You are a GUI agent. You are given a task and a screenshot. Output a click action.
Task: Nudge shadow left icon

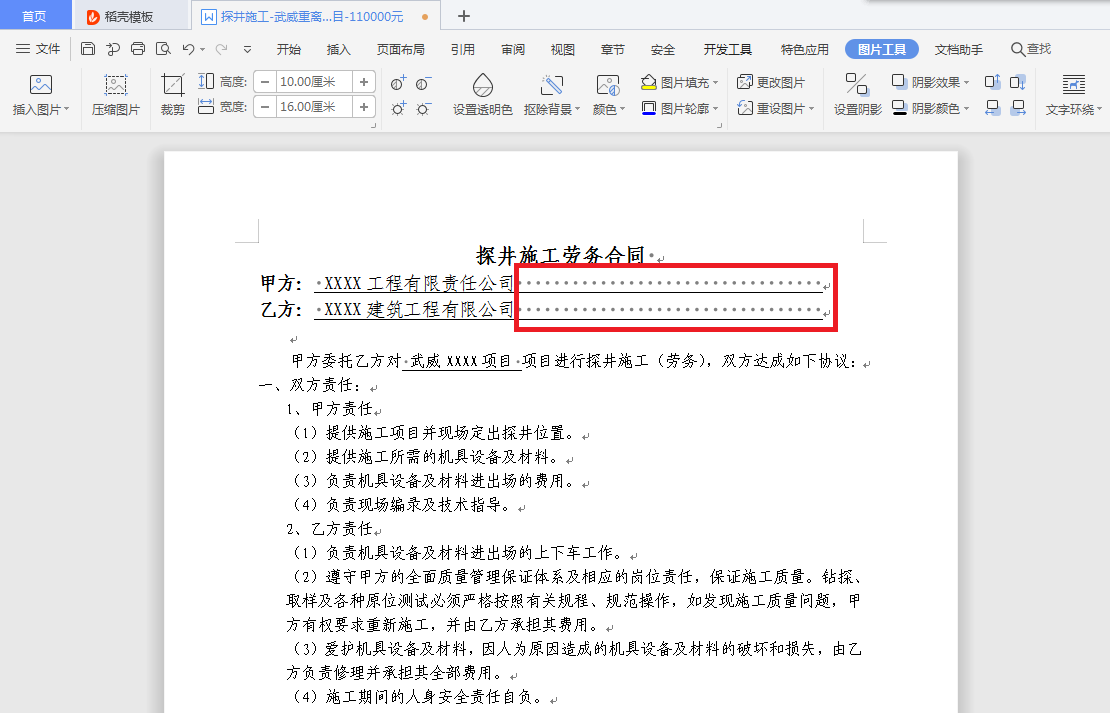coord(992,108)
